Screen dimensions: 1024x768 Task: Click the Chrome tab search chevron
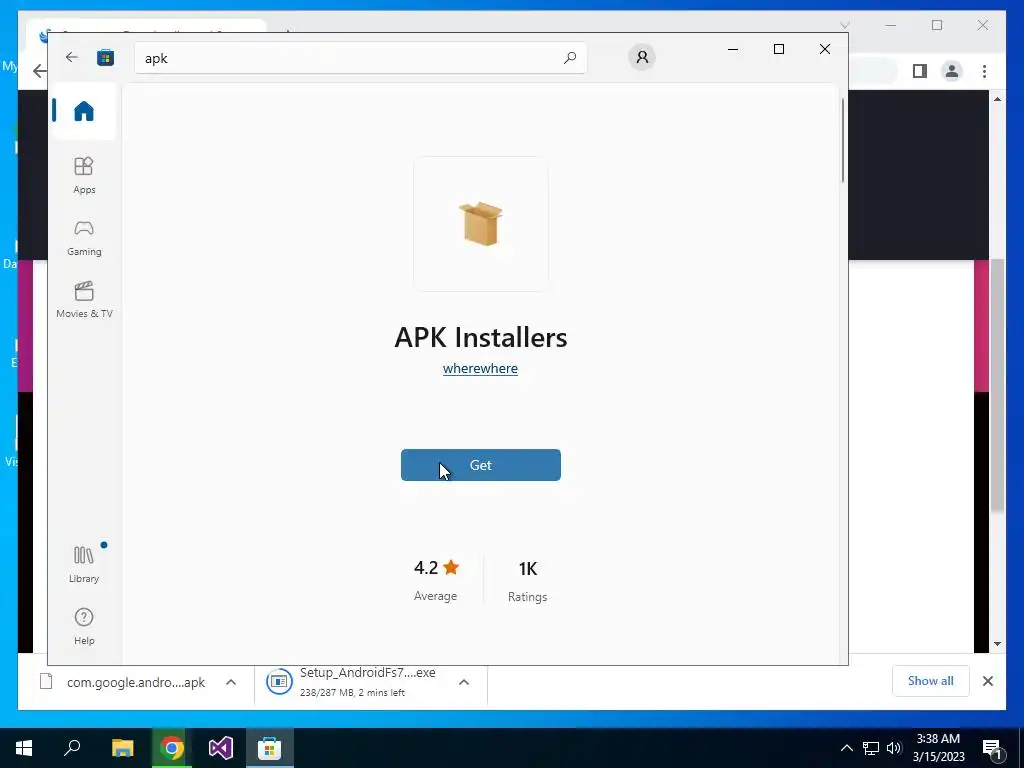coord(845,25)
